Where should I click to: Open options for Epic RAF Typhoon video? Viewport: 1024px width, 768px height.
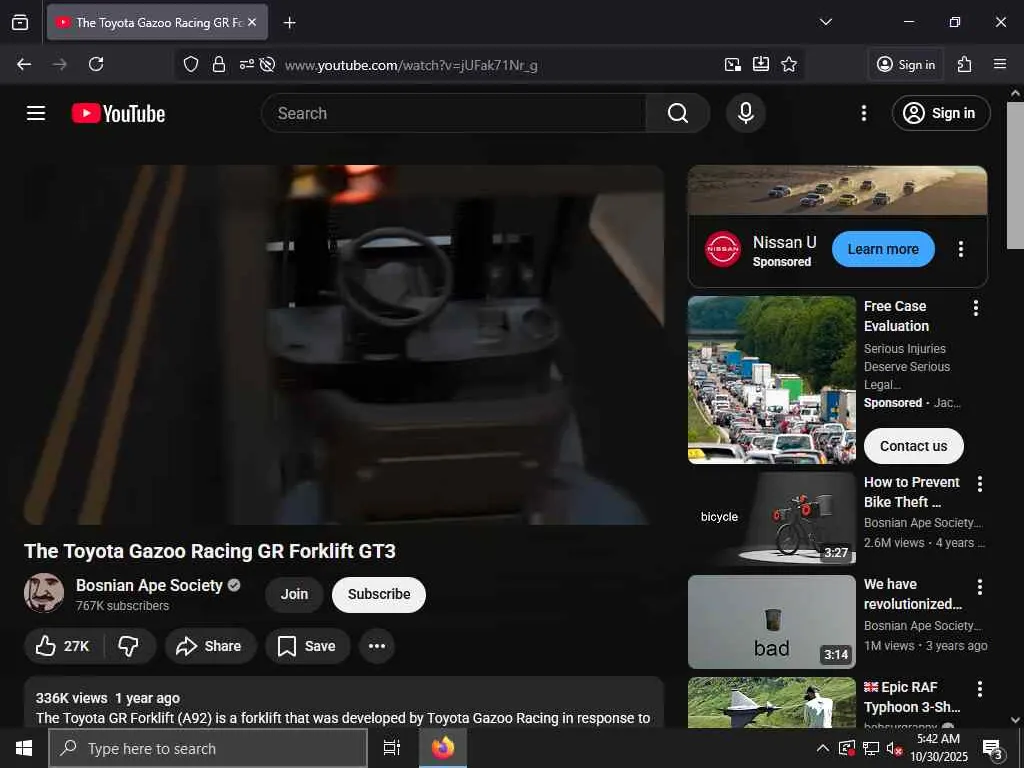[x=979, y=689]
